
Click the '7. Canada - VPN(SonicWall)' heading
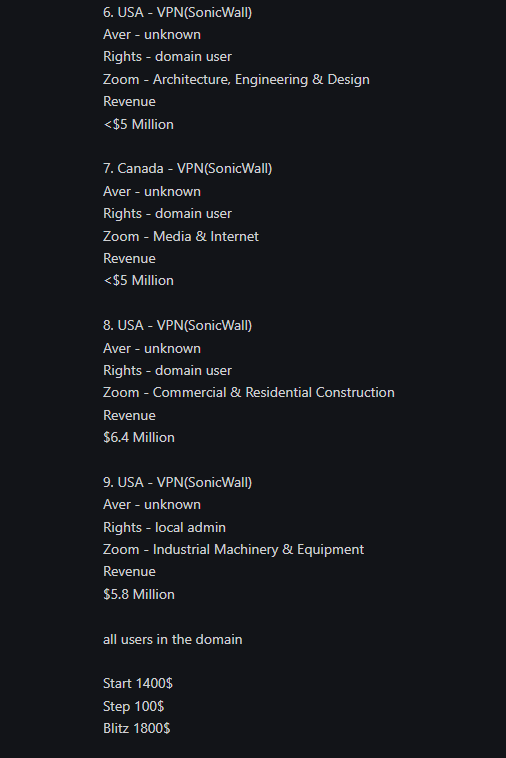pos(188,169)
